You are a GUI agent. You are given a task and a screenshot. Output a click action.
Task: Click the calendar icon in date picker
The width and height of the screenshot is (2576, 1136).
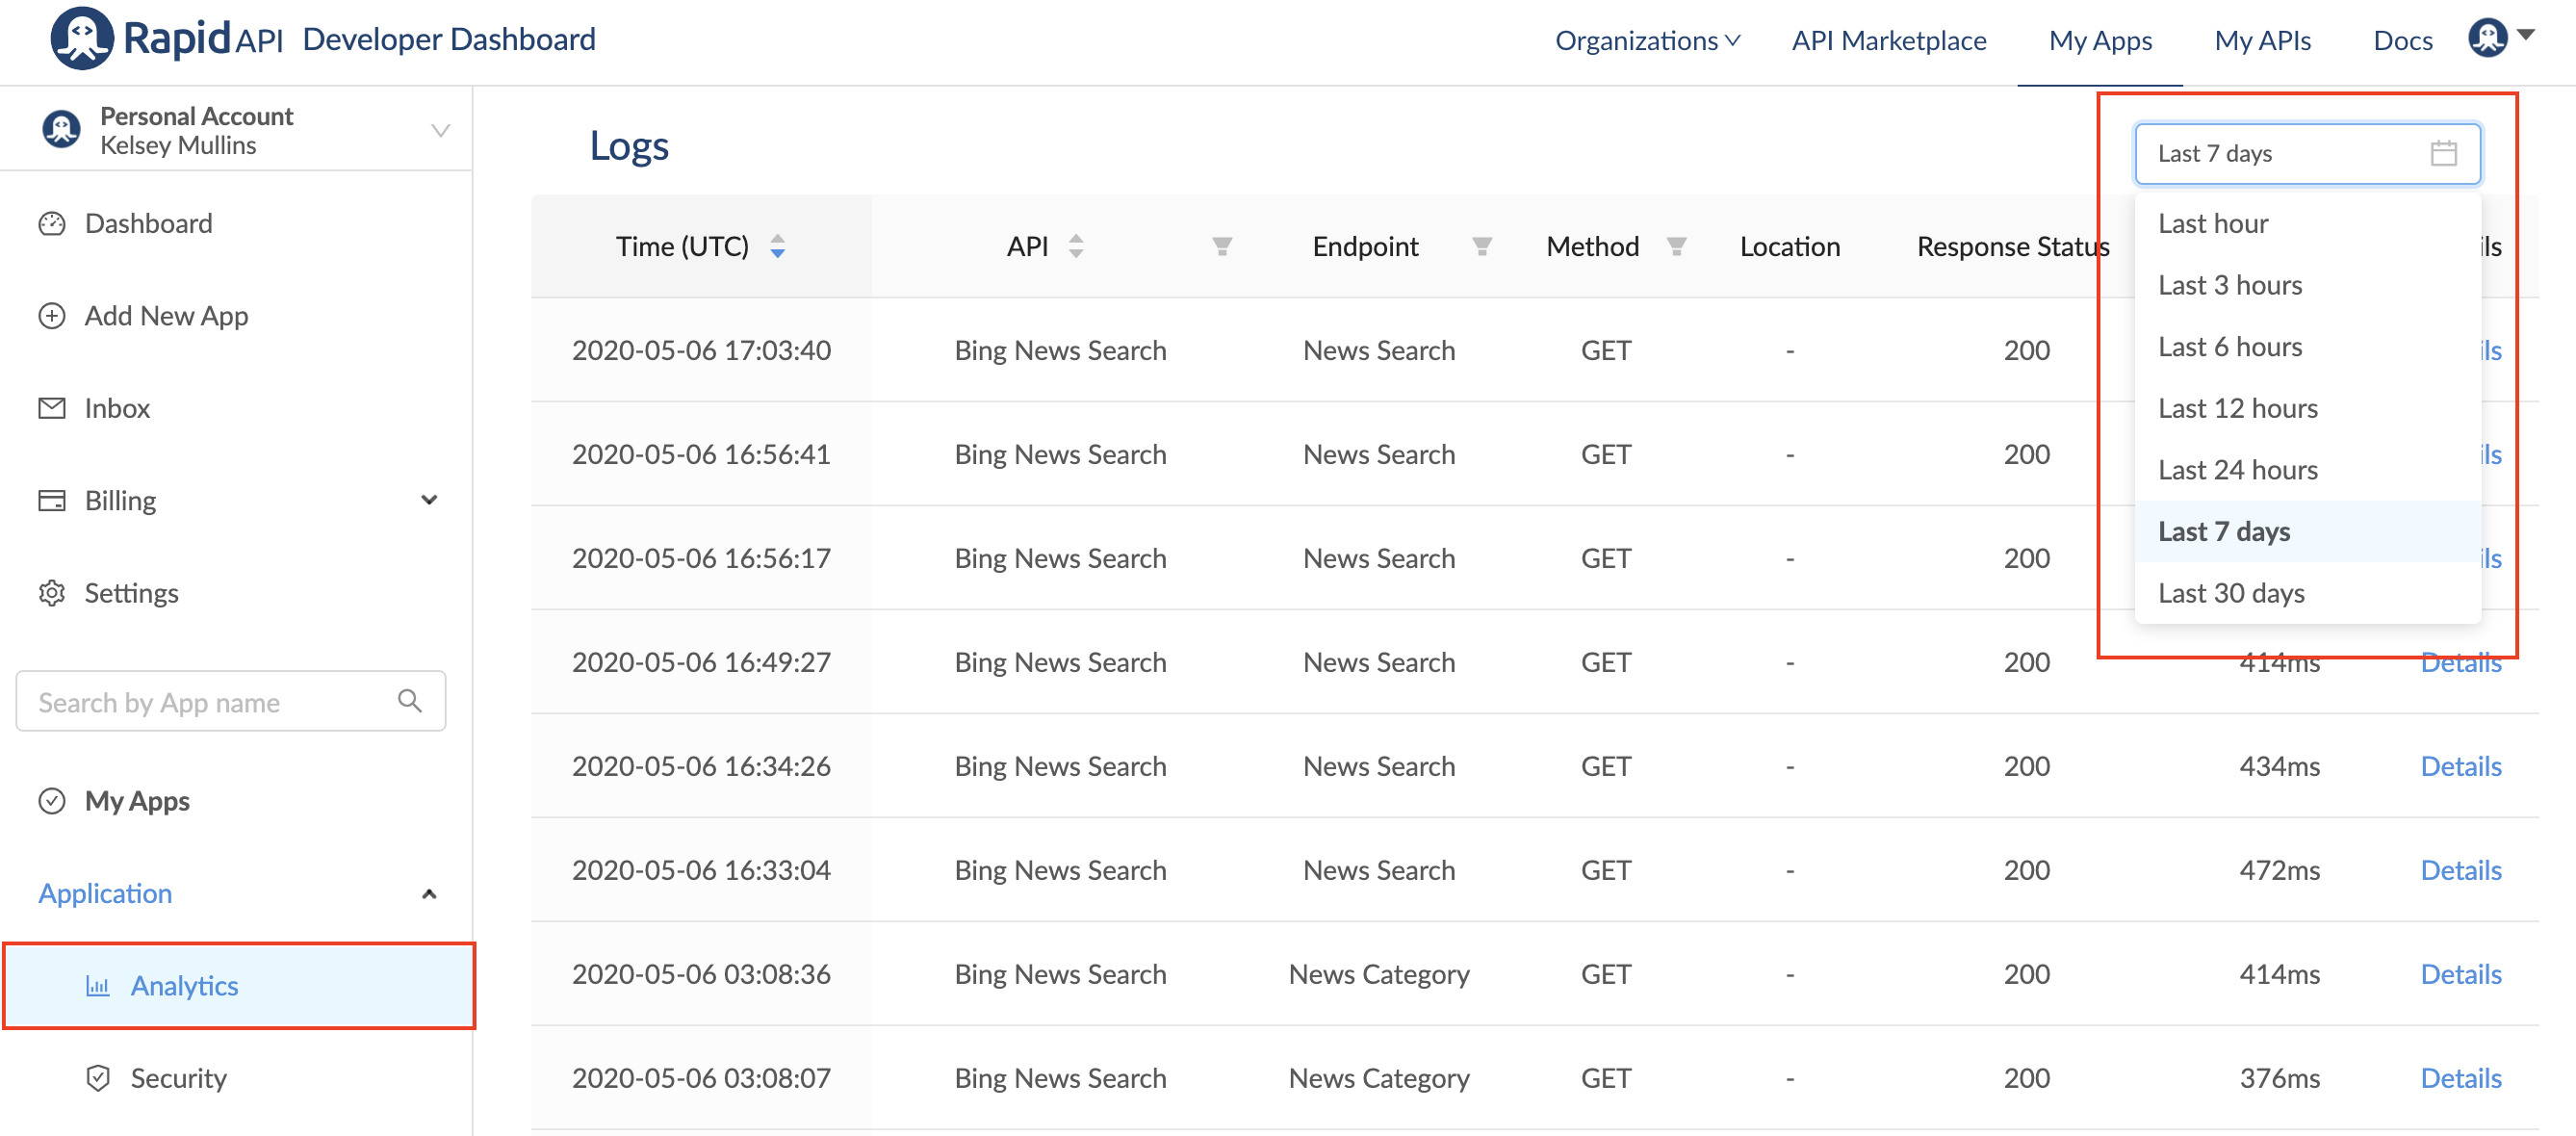[2443, 153]
